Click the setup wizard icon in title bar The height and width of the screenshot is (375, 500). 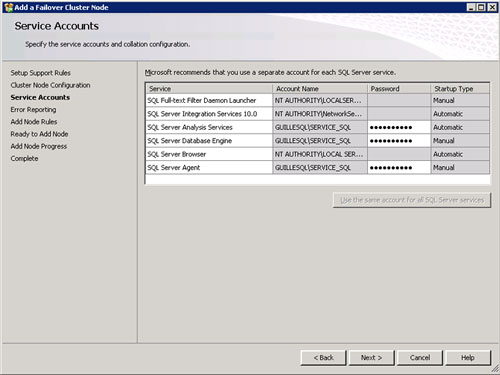point(8,7)
